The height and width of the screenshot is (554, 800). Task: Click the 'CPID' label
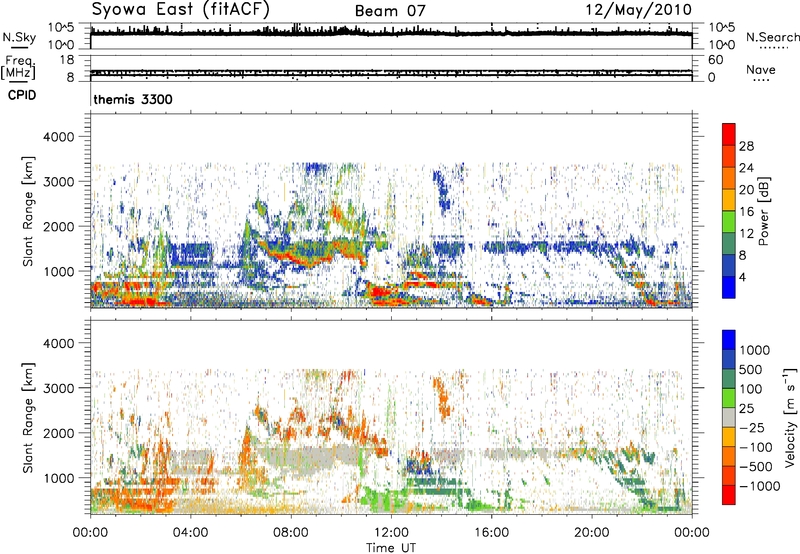click(22, 95)
